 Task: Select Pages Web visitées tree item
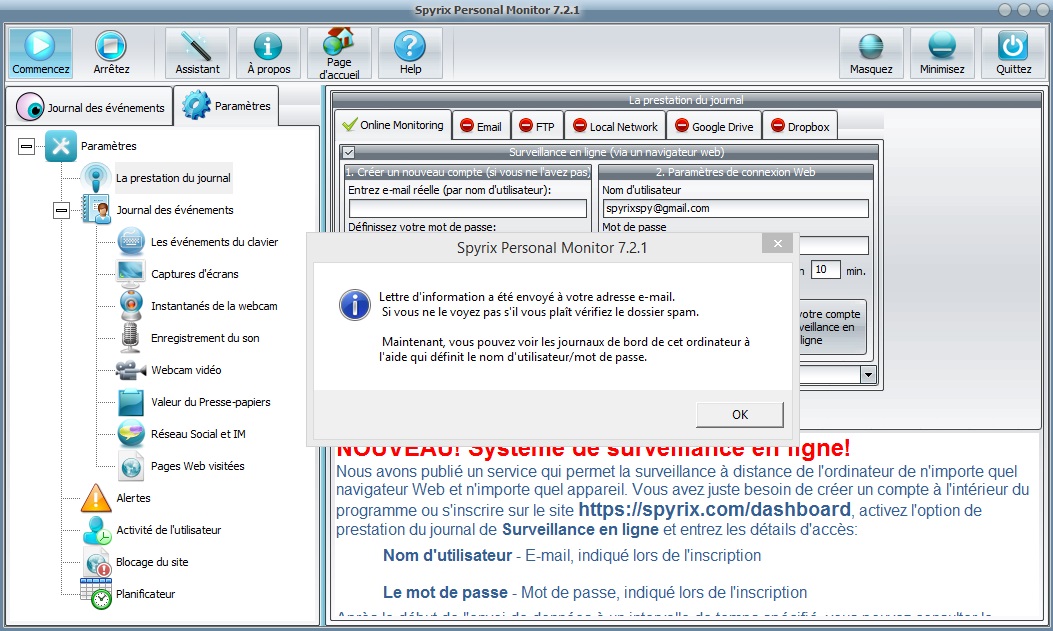[x=197, y=466]
